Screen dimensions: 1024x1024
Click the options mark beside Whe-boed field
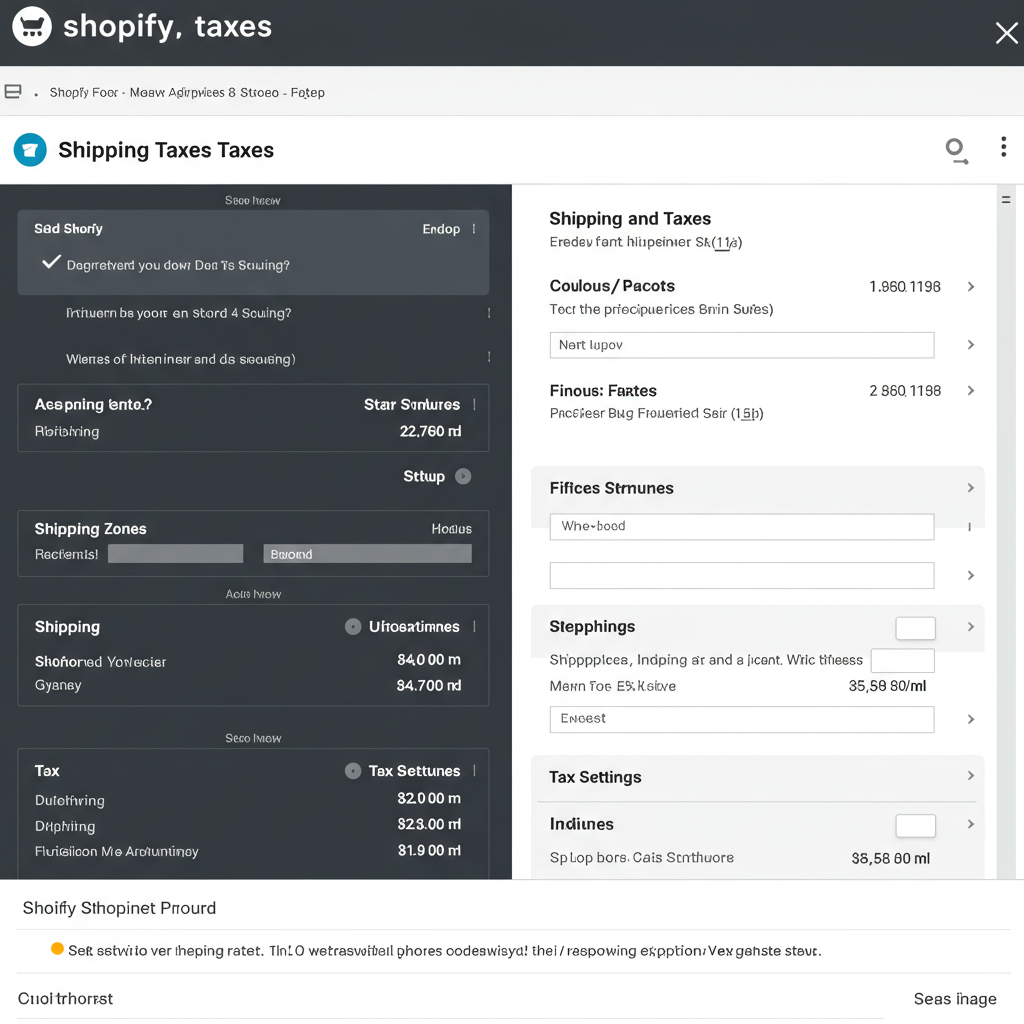969,527
